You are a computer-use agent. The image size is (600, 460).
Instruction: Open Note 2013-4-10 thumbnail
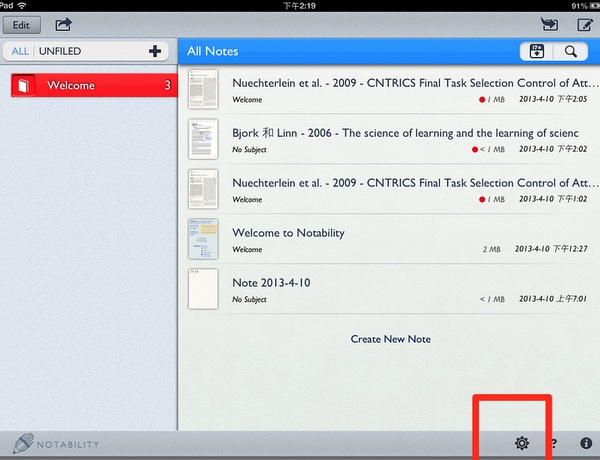[203, 288]
